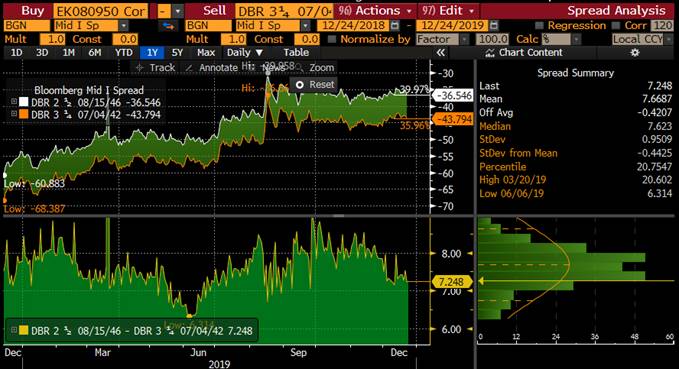
Task: Edit the Sell side BGN source field
Action: pyautogui.click(x=209, y=26)
